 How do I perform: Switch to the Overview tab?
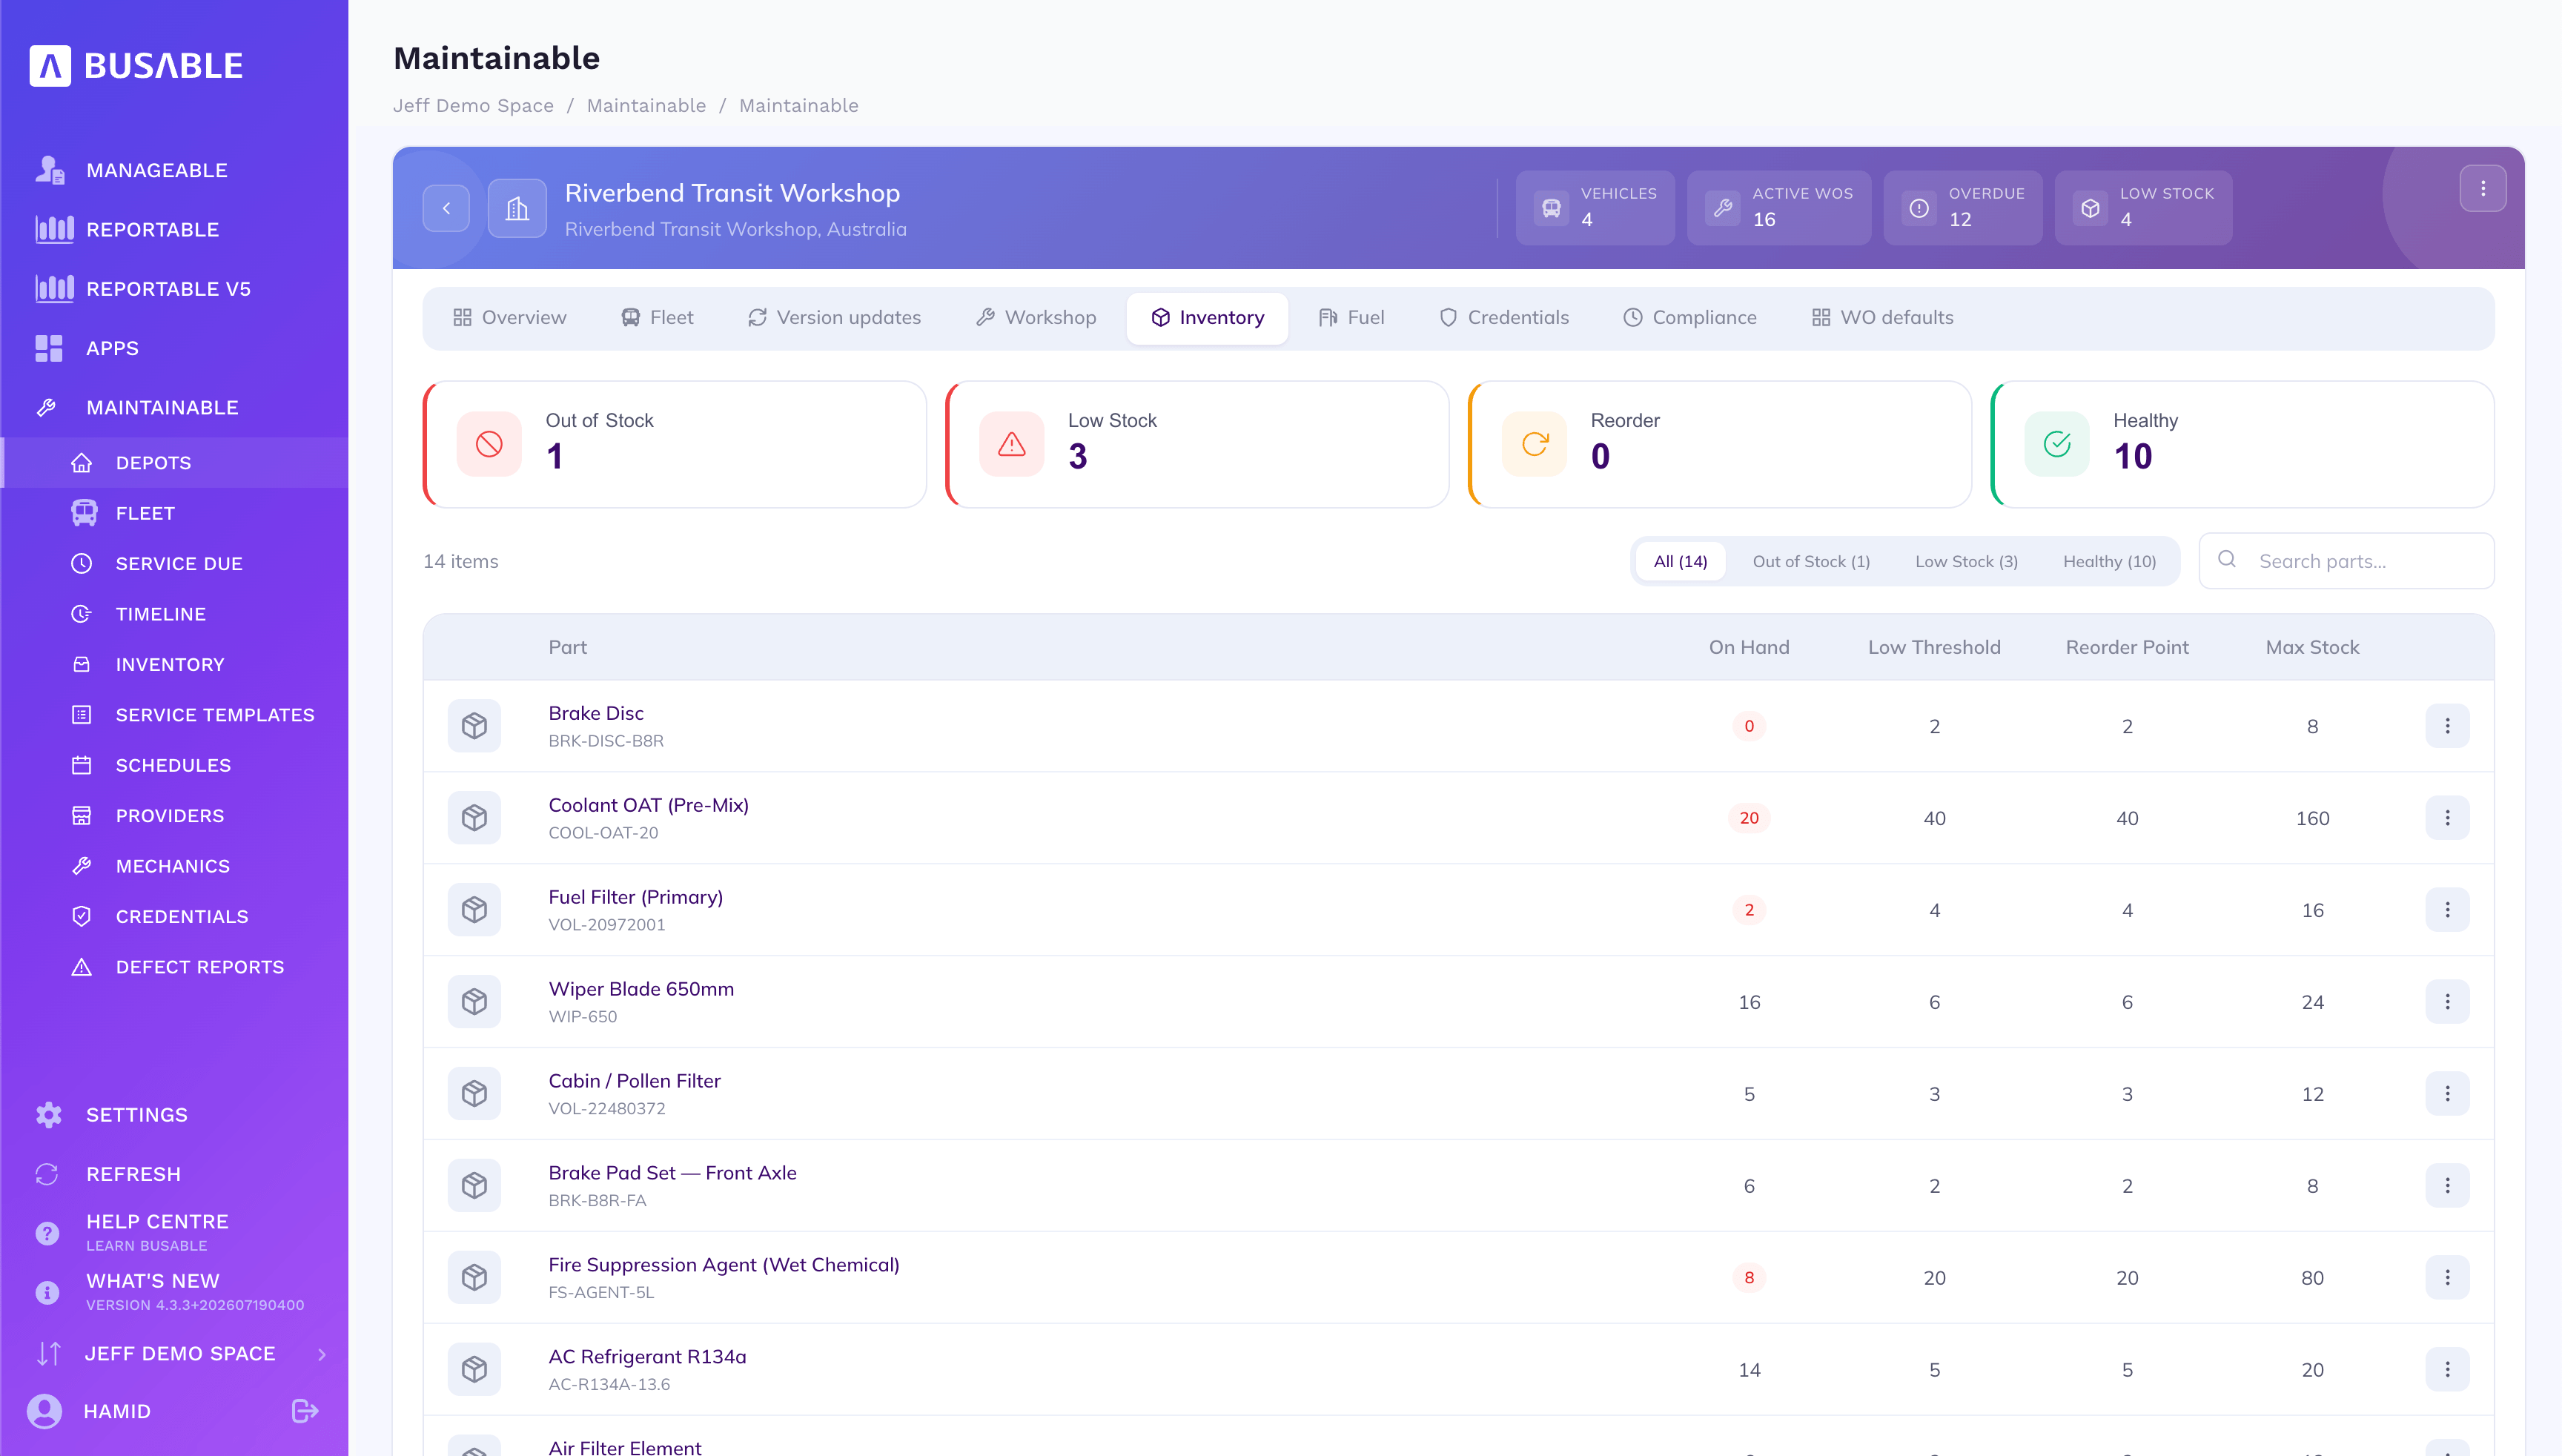pyautogui.click(x=509, y=317)
